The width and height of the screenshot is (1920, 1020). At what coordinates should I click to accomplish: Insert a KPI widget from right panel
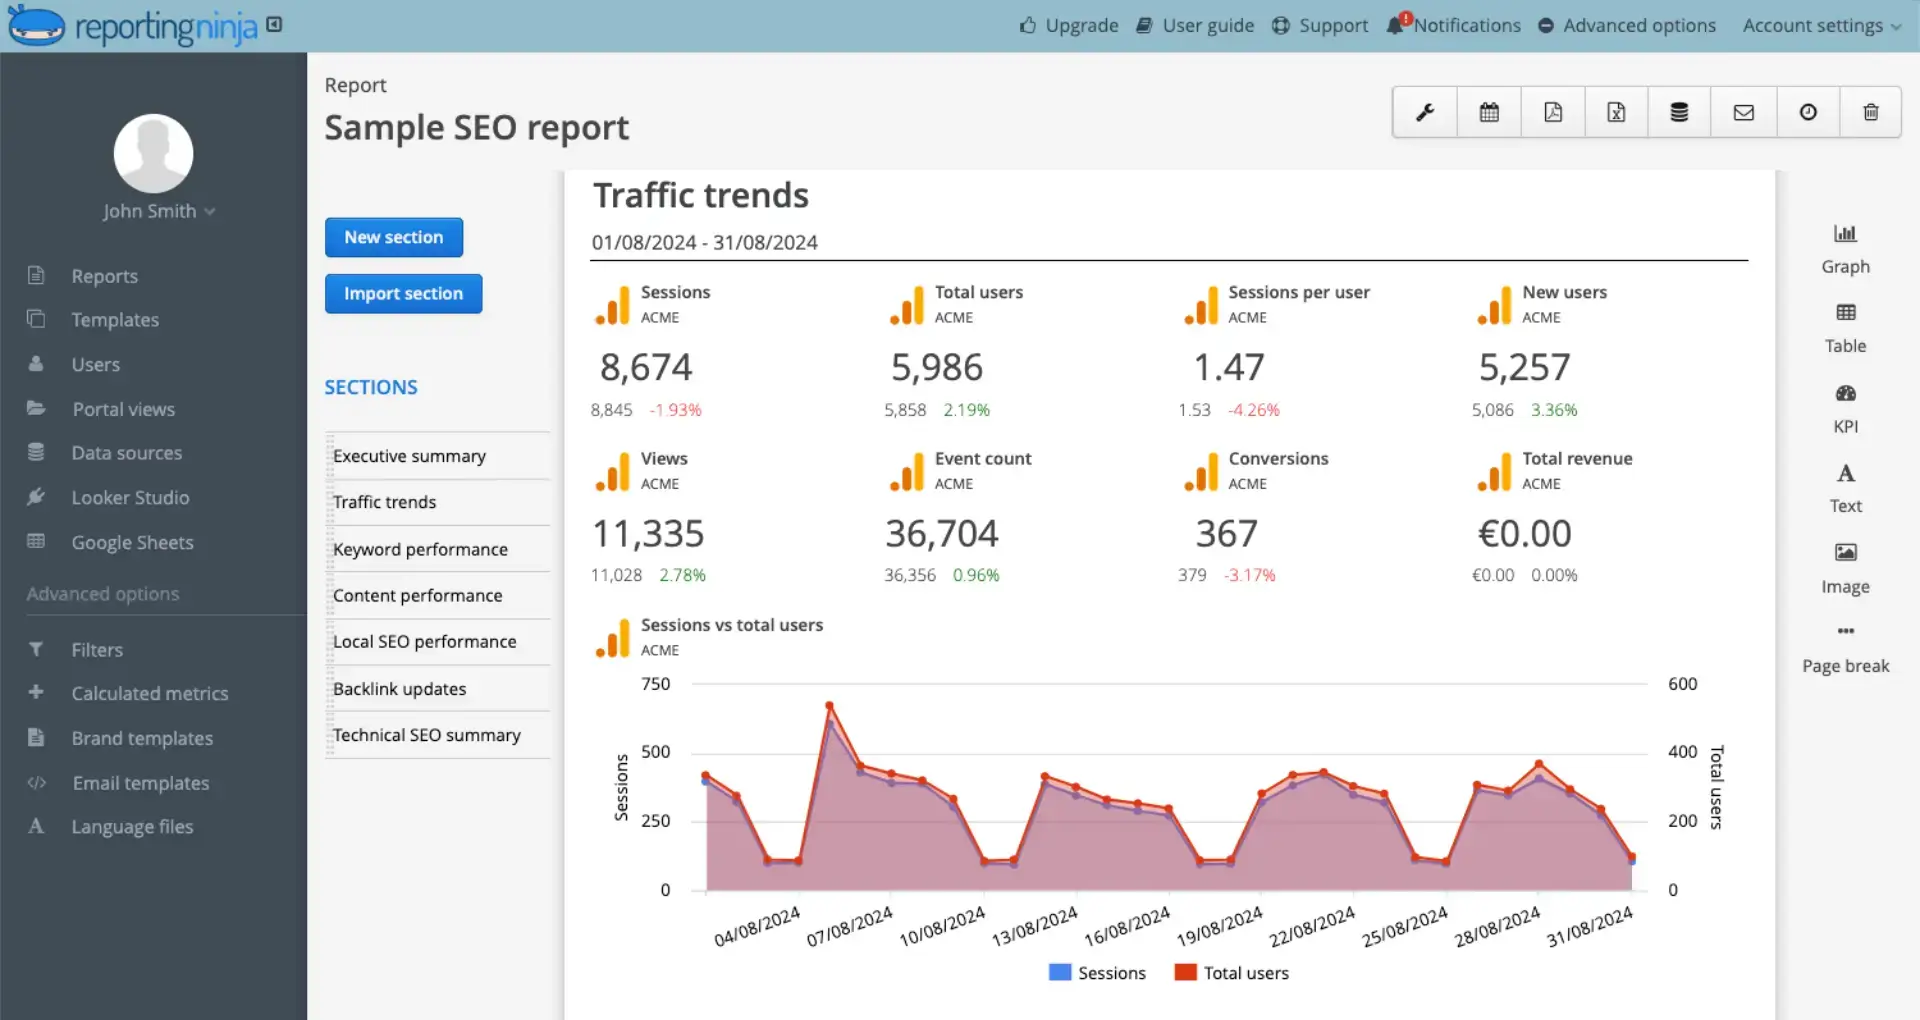(1845, 409)
